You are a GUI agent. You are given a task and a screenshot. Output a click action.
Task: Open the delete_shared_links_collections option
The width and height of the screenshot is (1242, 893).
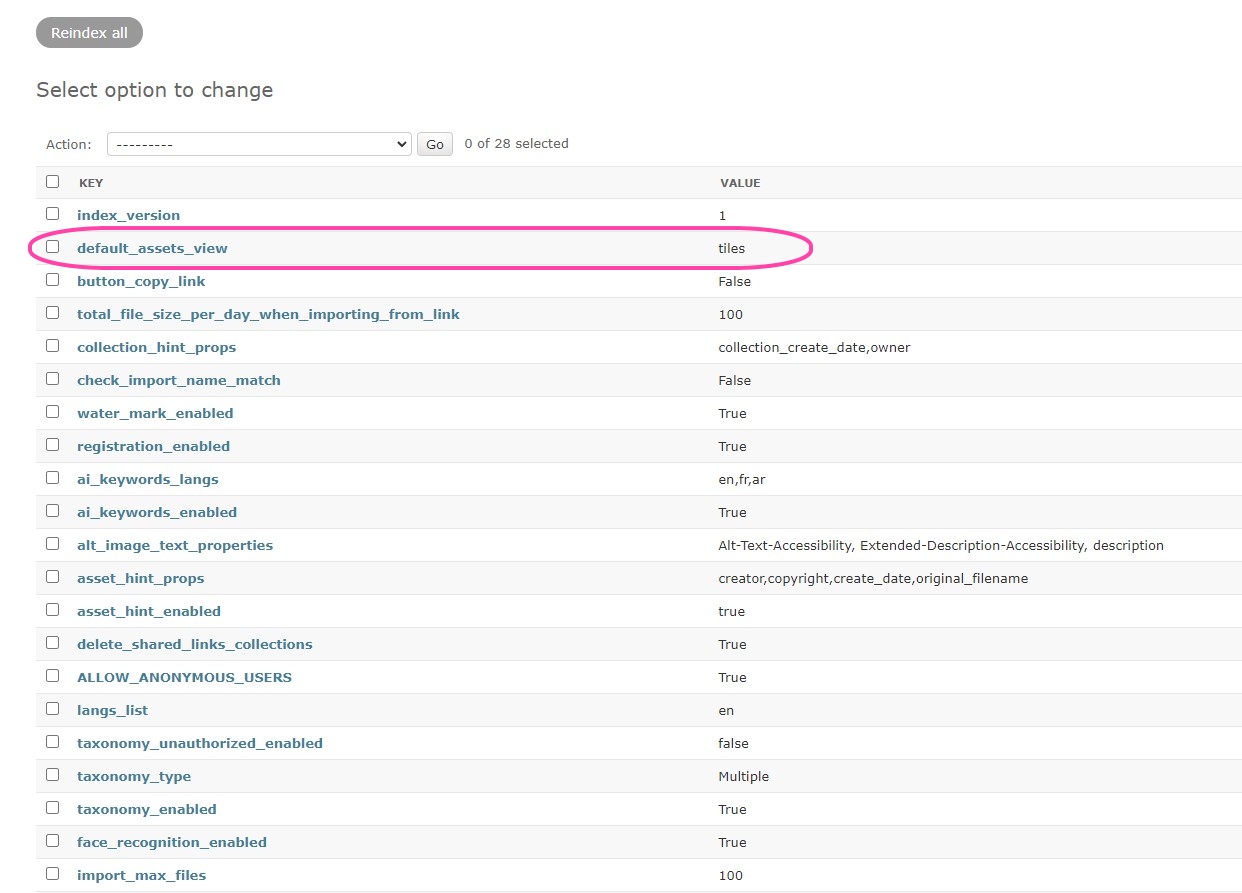(195, 644)
